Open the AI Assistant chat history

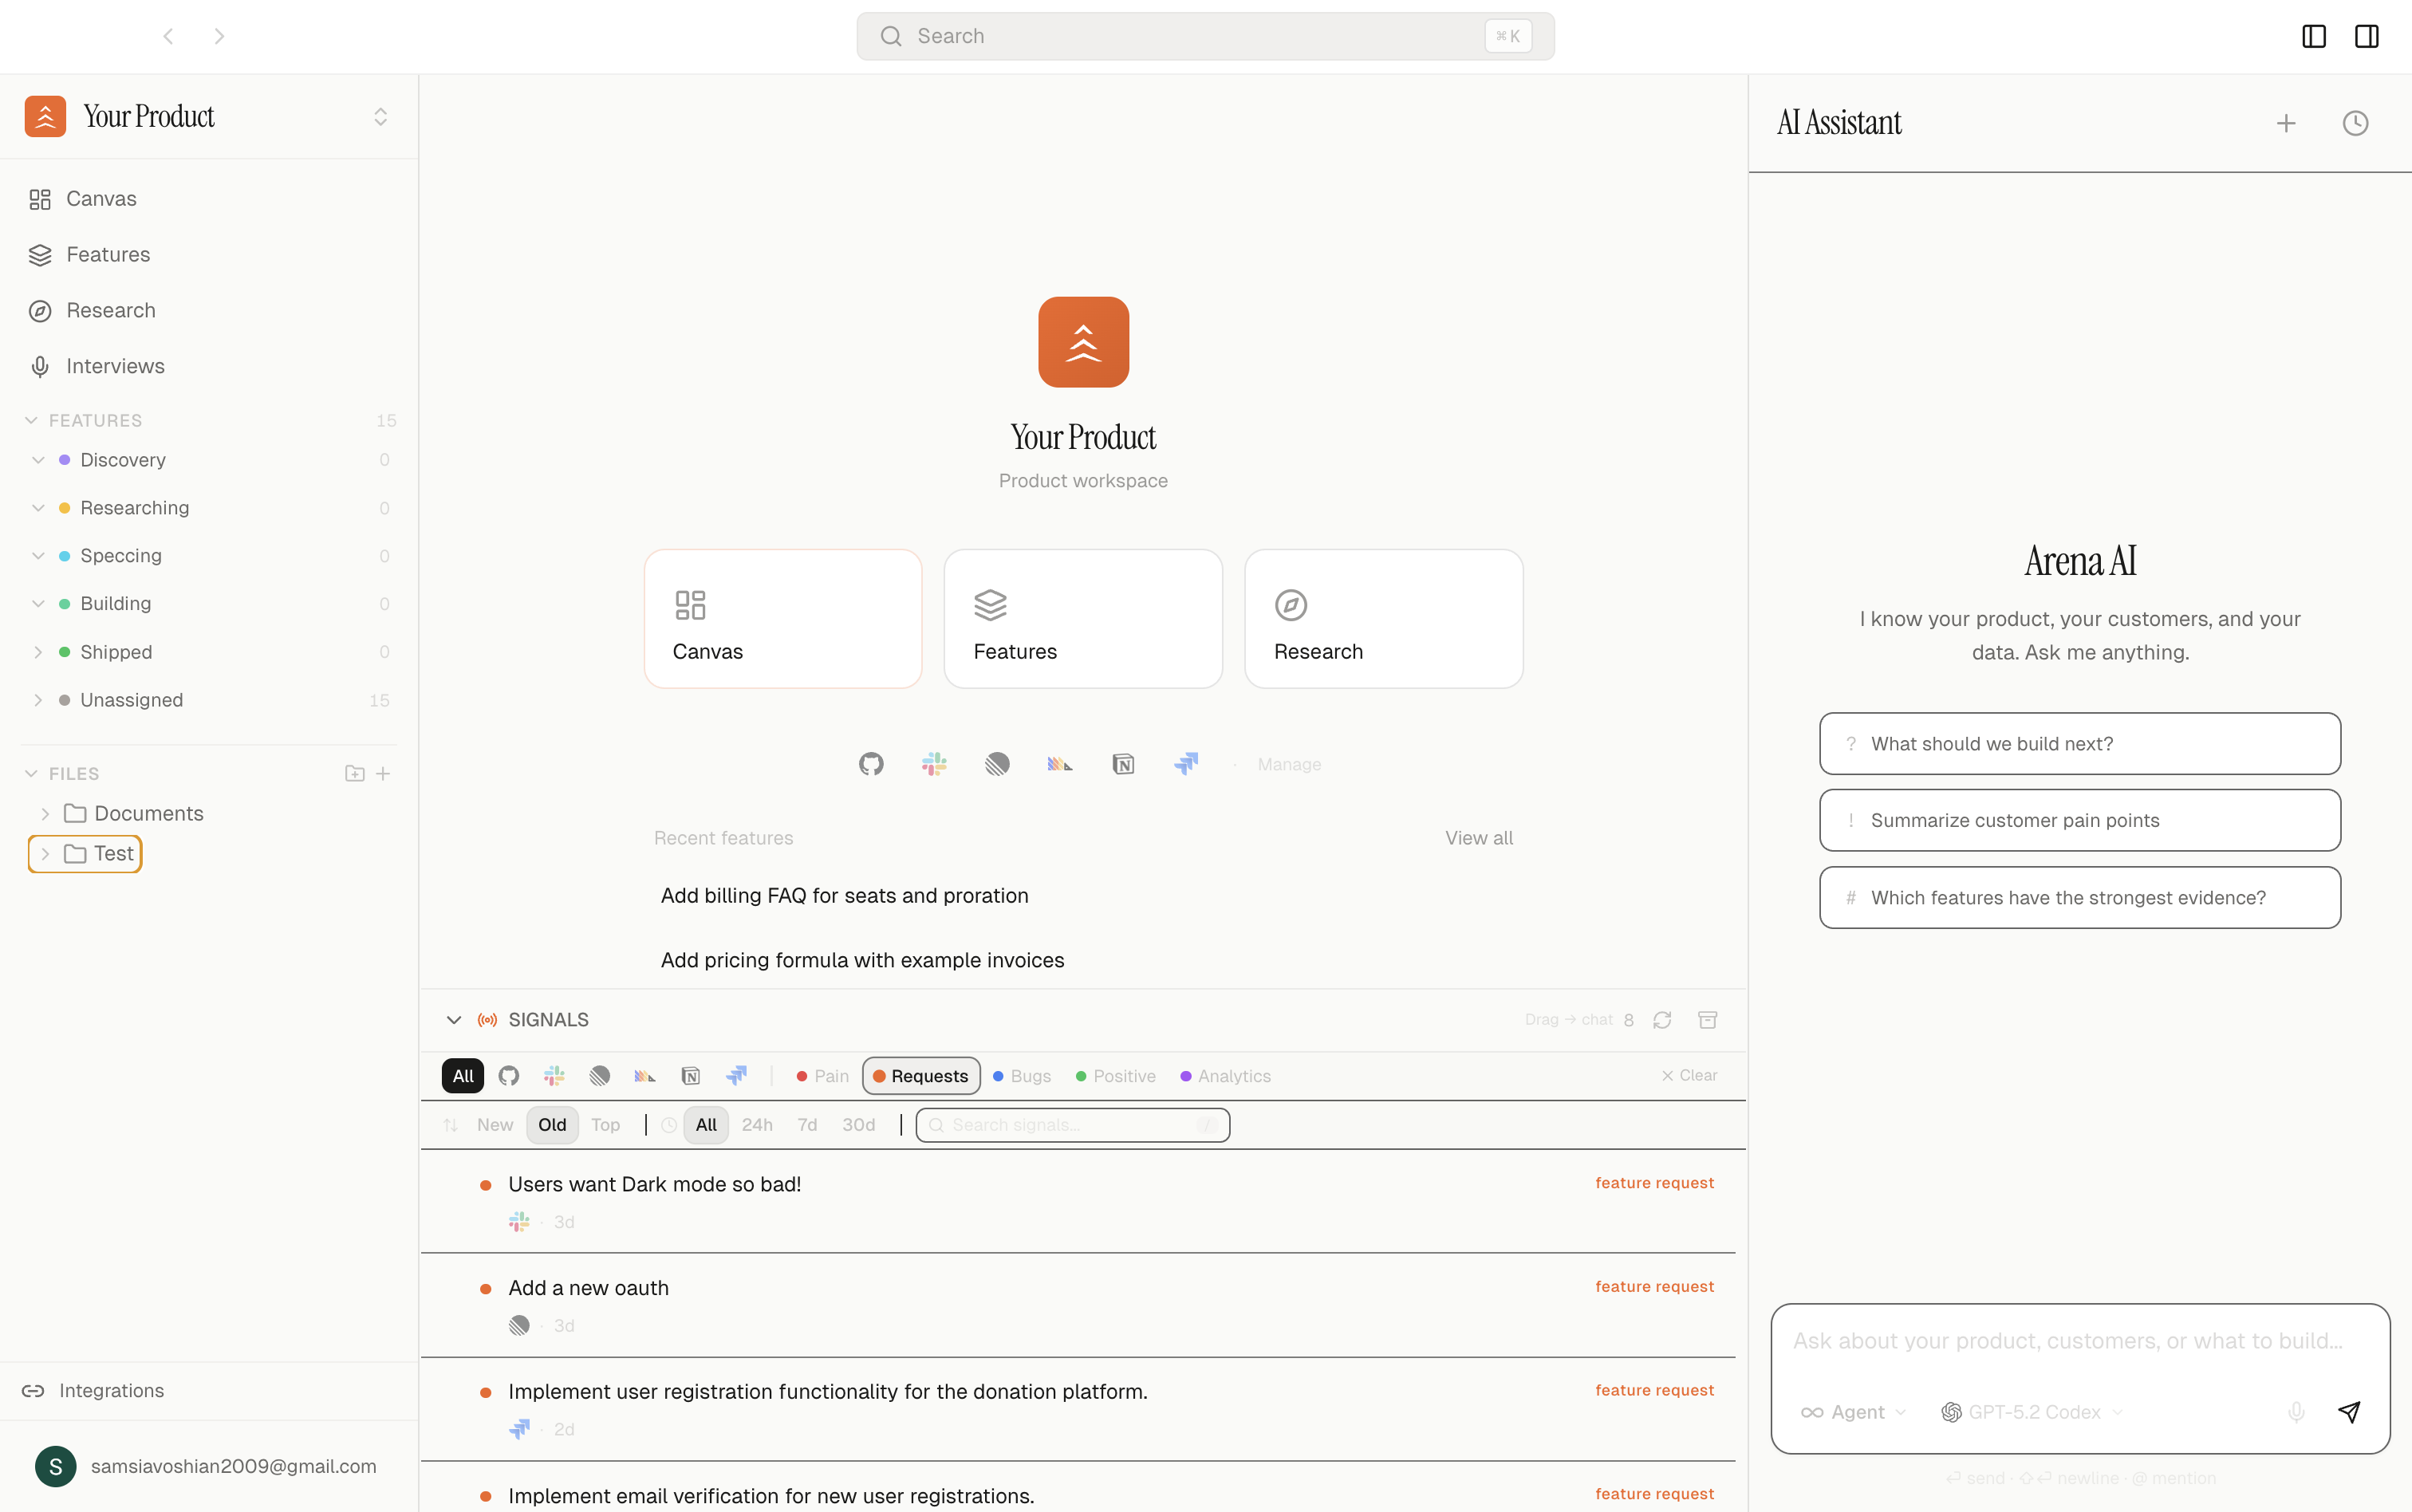pyautogui.click(x=2355, y=123)
